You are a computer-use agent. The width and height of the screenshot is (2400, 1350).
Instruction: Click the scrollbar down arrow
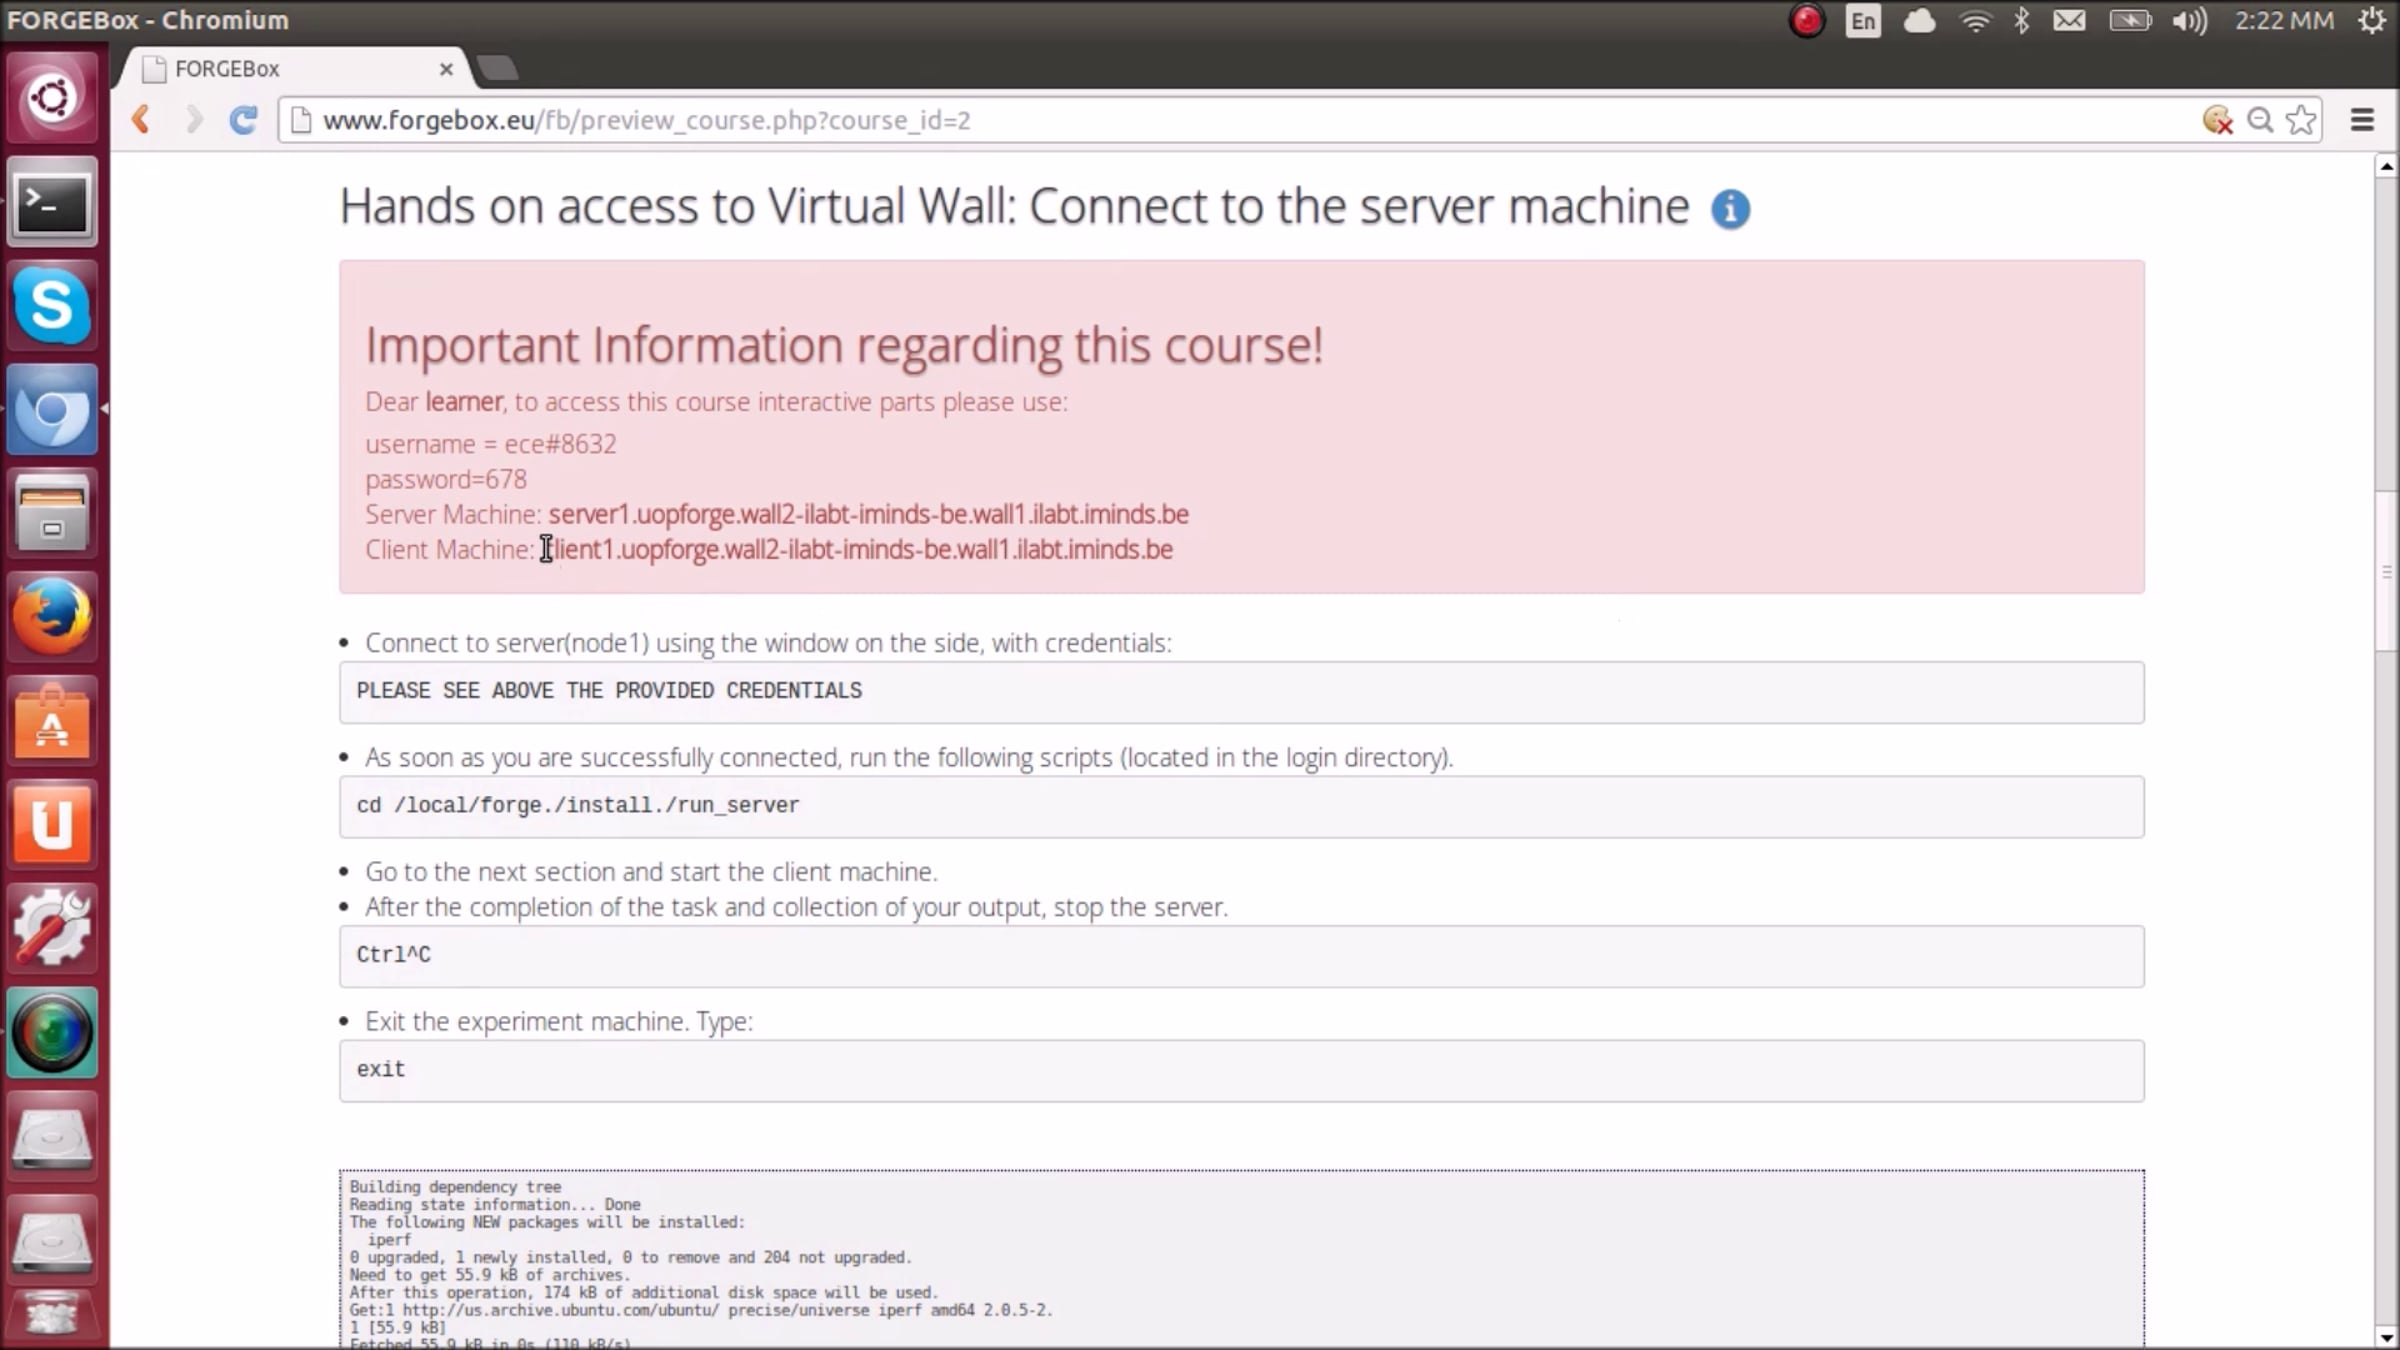(2386, 1337)
